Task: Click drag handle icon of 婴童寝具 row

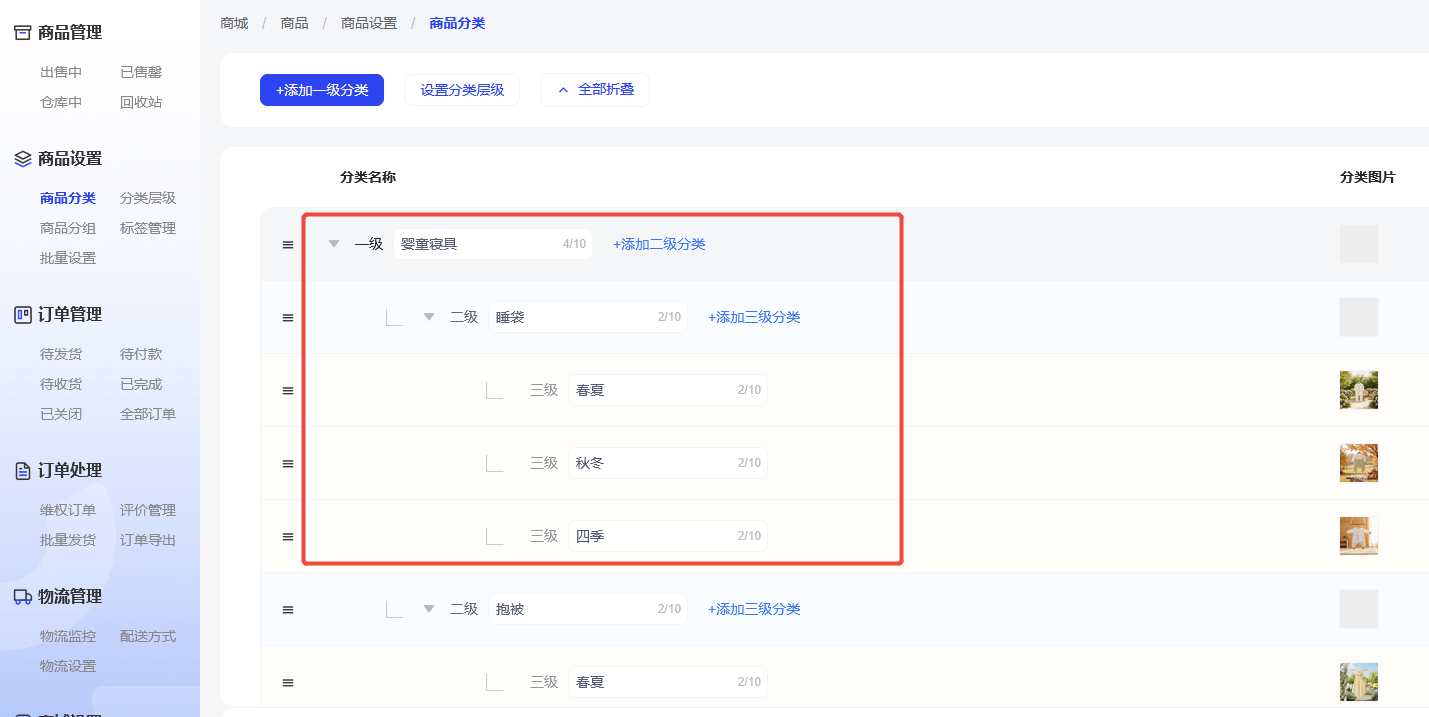Action: point(288,245)
